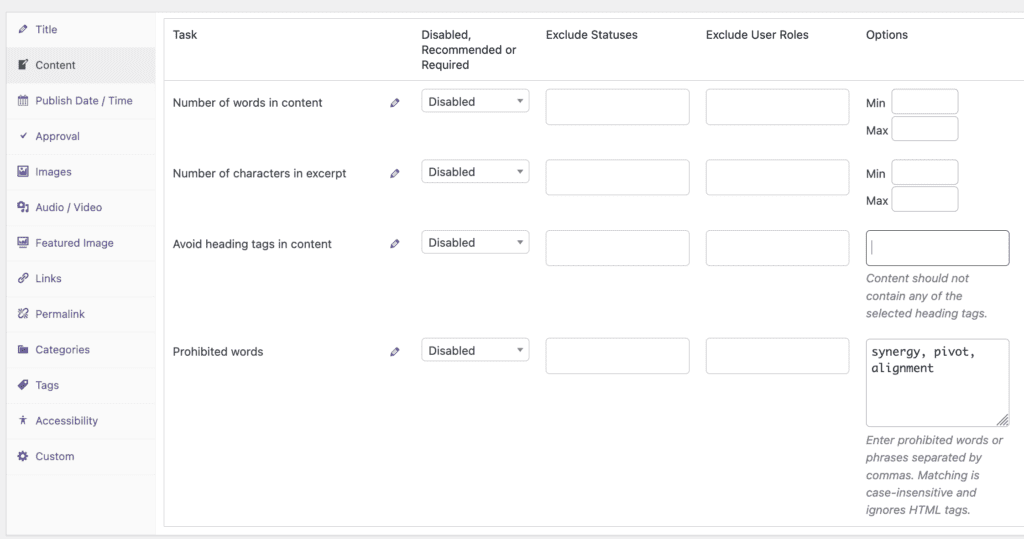The image size is (1024, 539).
Task: Click edit pencil for Avoid heading tags
Action: pos(395,244)
